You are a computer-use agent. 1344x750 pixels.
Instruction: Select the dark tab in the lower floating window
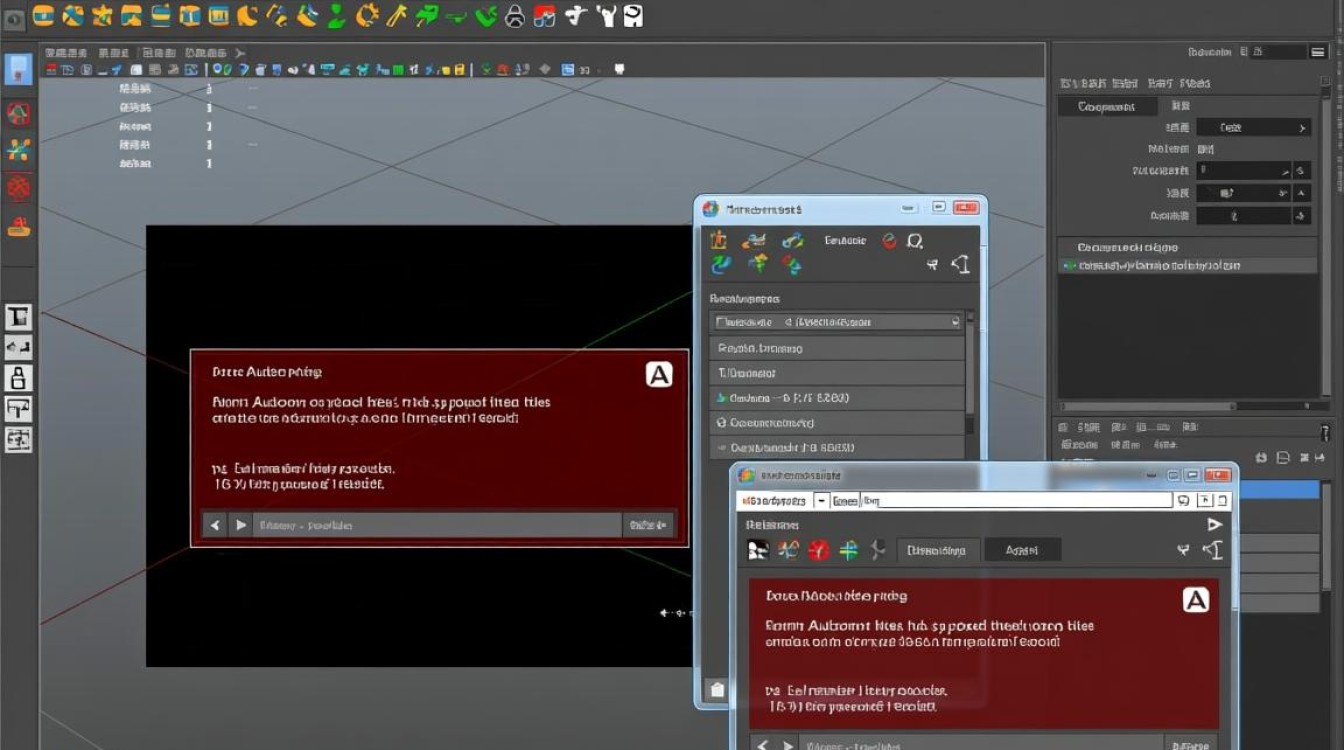click(1022, 550)
